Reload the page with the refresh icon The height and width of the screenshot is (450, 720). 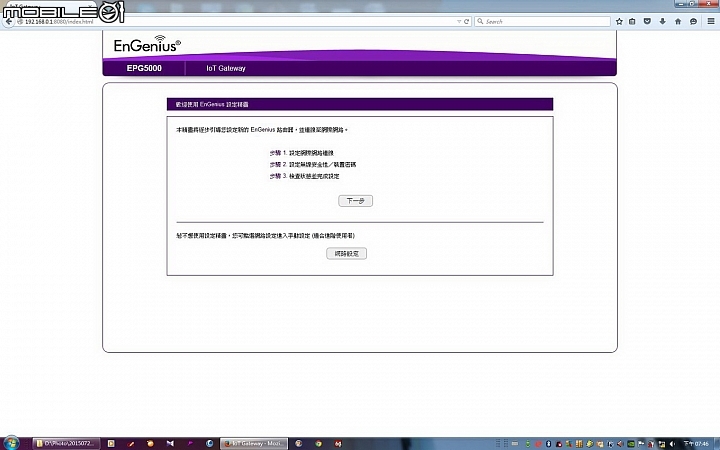(467, 22)
